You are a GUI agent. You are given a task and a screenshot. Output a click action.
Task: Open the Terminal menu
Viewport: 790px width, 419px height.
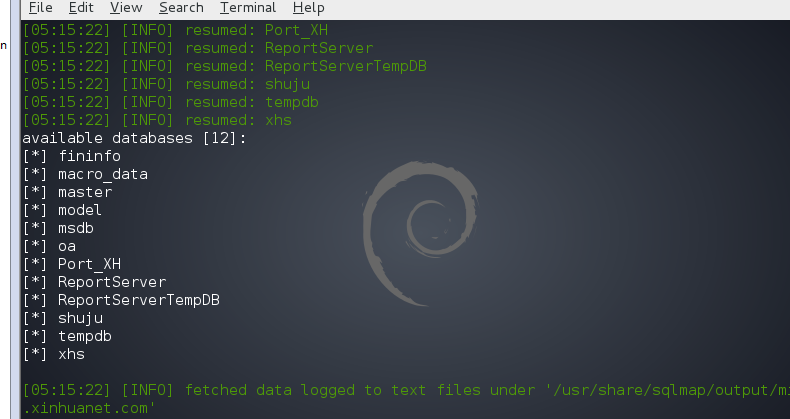tap(248, 8)
